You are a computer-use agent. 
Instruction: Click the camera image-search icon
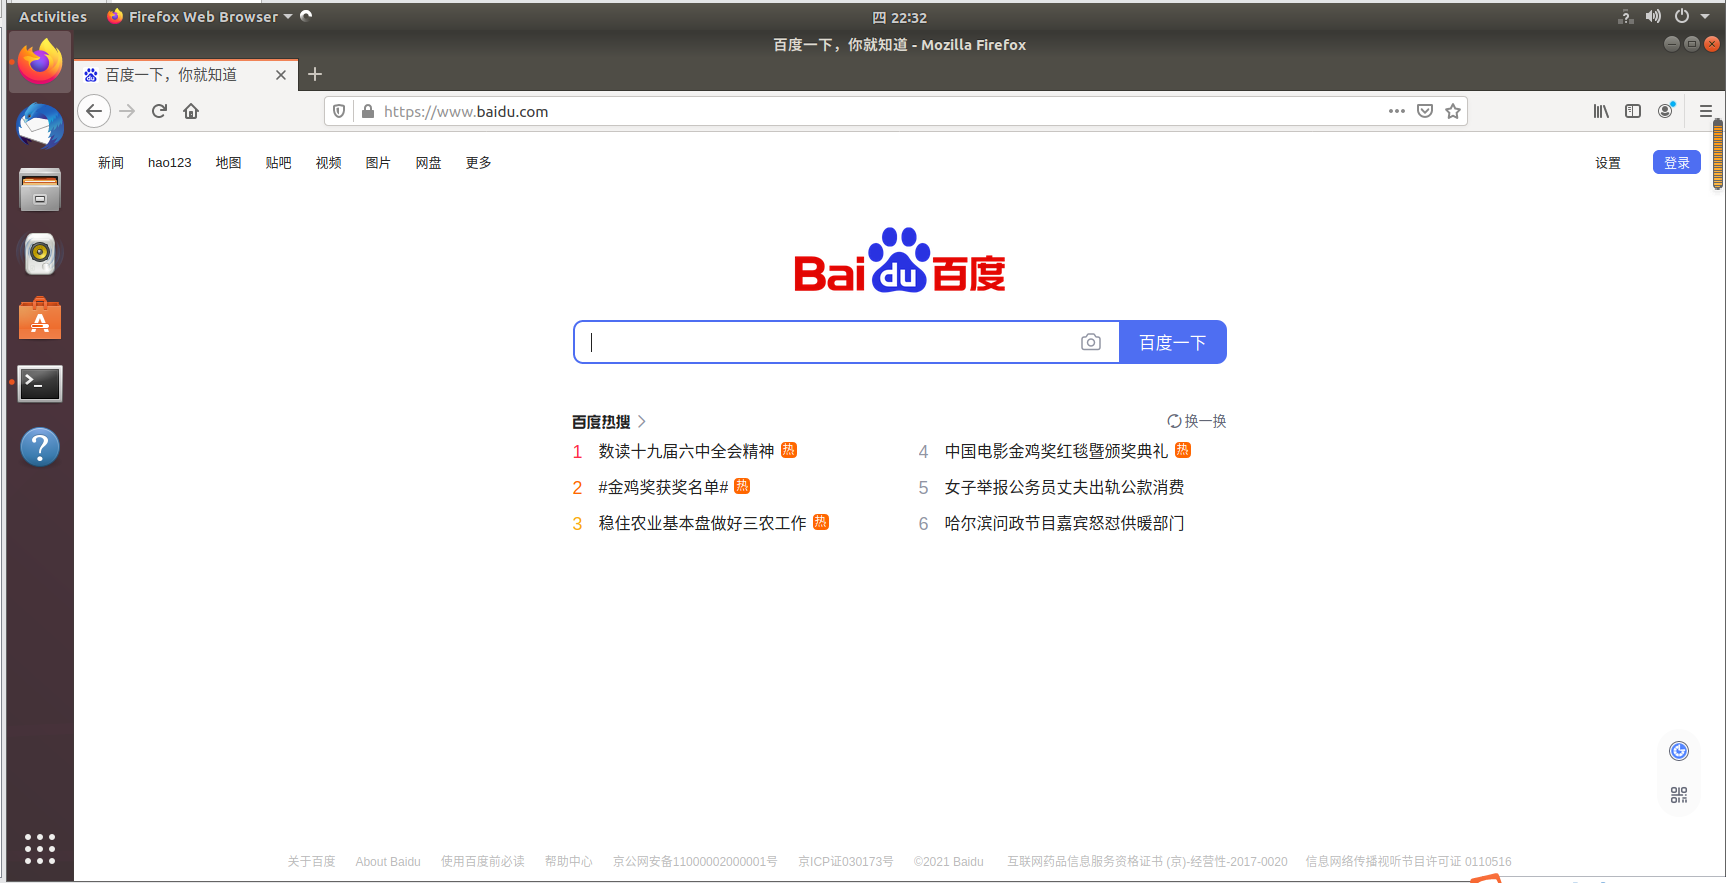(x=1091, y=342)
